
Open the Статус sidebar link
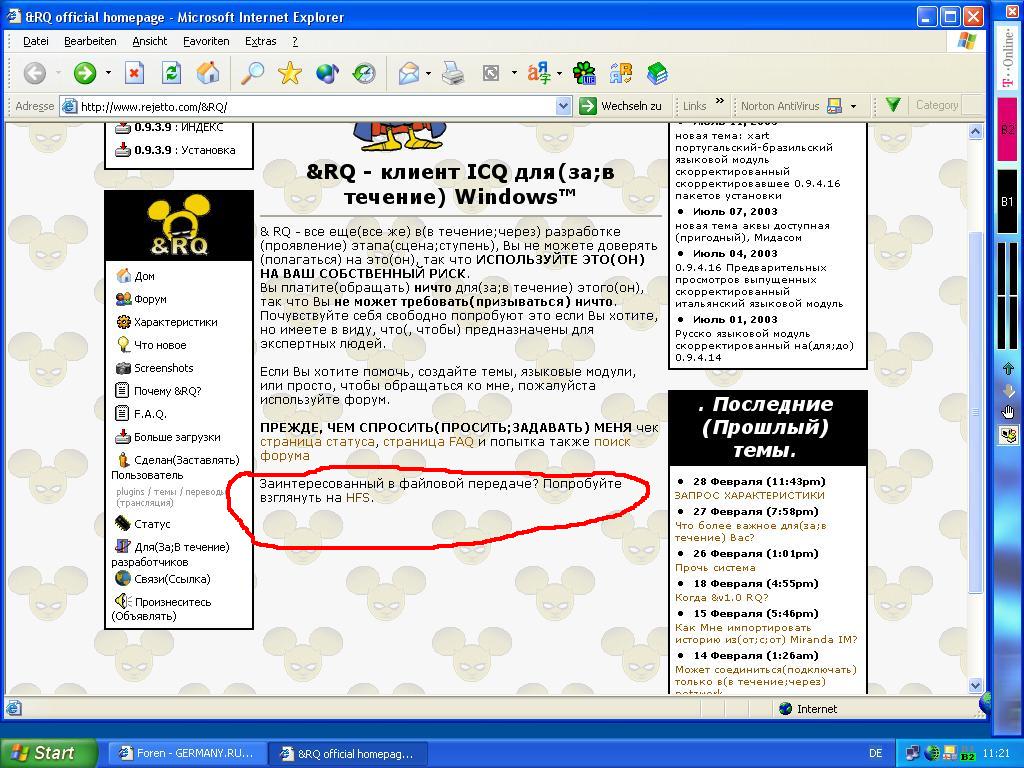point(152,524)
